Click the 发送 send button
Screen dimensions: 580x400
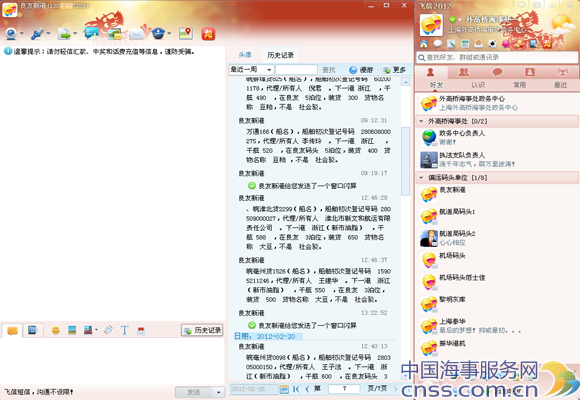193,392
